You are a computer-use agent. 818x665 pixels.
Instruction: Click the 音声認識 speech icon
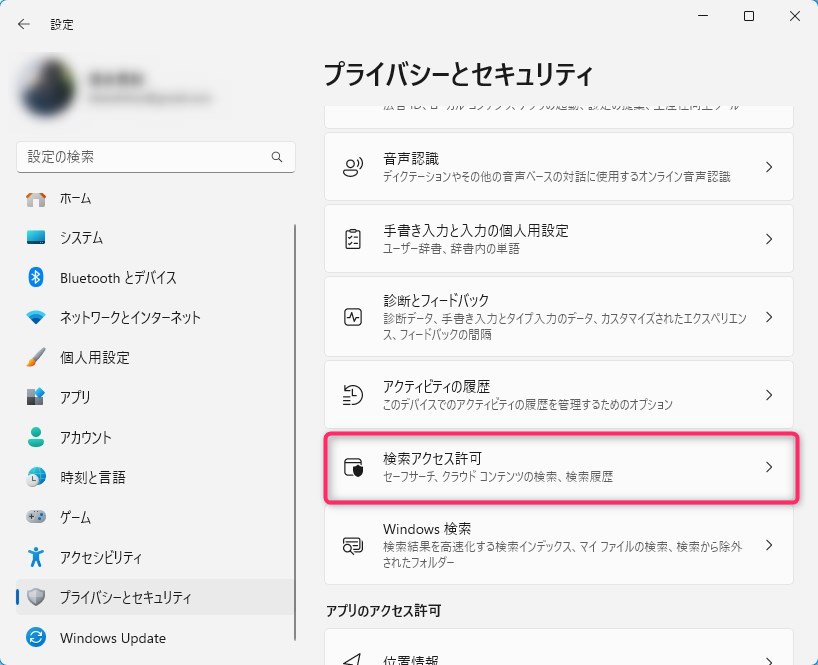click(x=352, y=167)
